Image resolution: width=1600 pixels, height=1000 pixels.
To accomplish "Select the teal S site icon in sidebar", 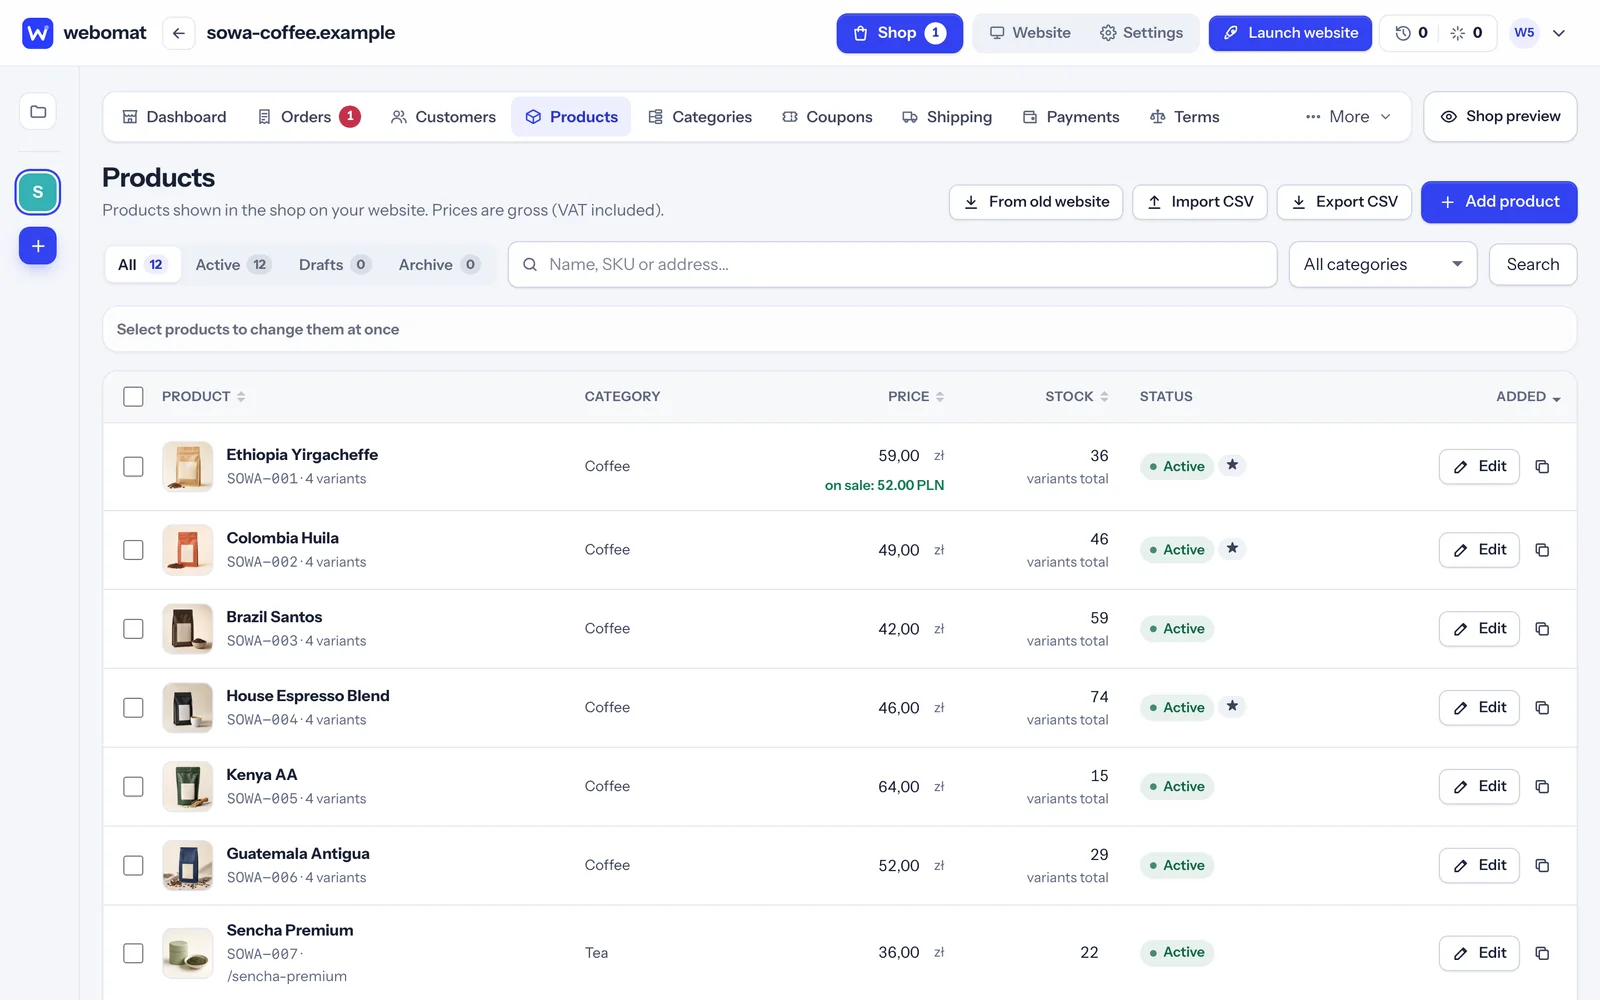I will [38, 192].
